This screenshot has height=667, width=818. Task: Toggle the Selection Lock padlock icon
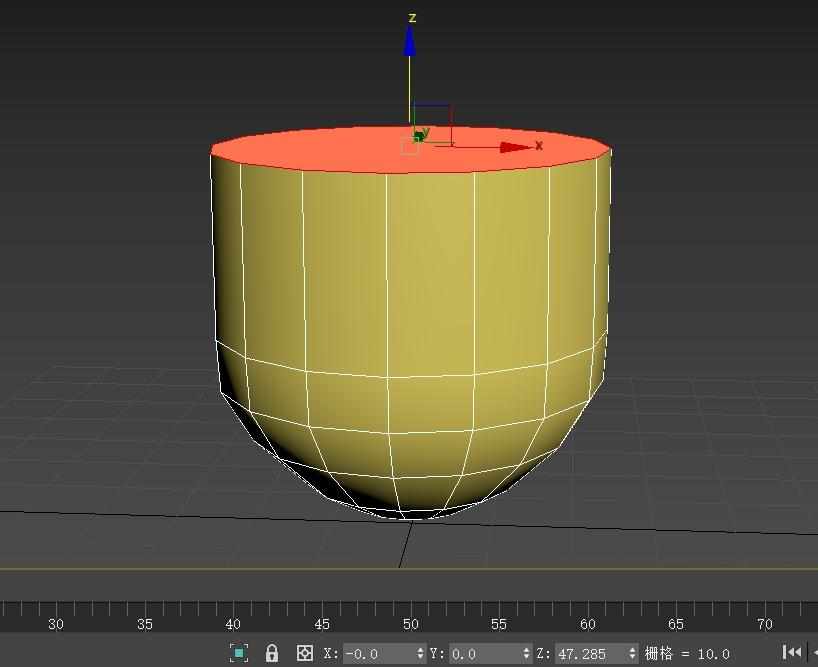pyautogui.click(x=272, y=653)
